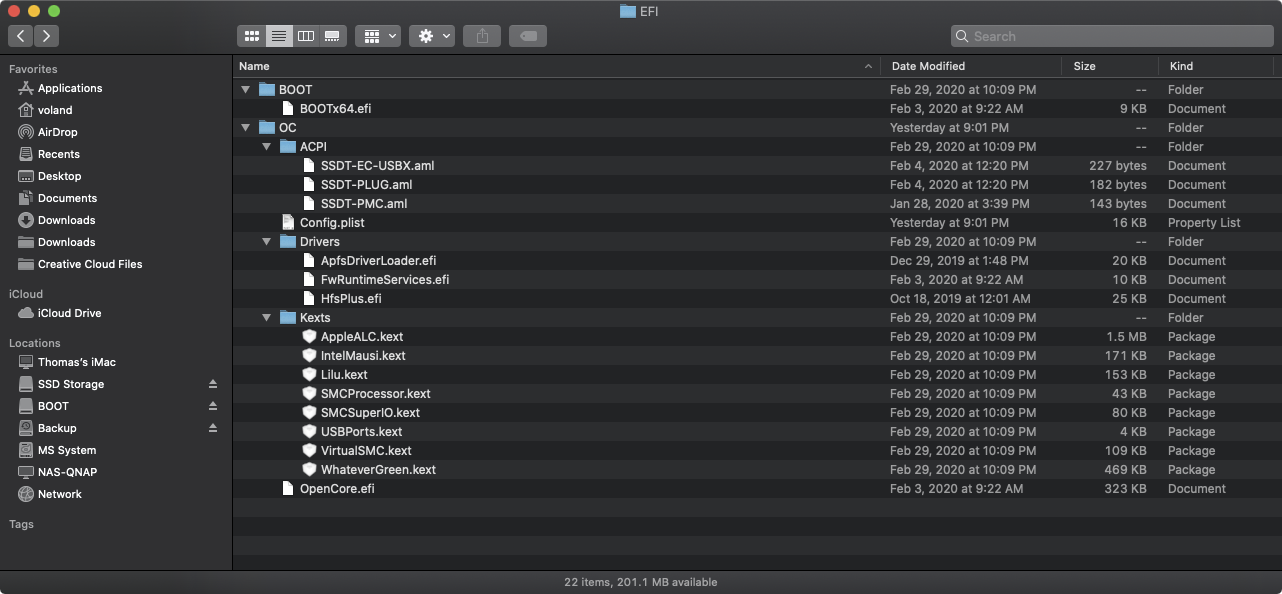Select the FwRuntimeServices.efi file
Viewport: 1282px width, 594px height.
[757, 280]
